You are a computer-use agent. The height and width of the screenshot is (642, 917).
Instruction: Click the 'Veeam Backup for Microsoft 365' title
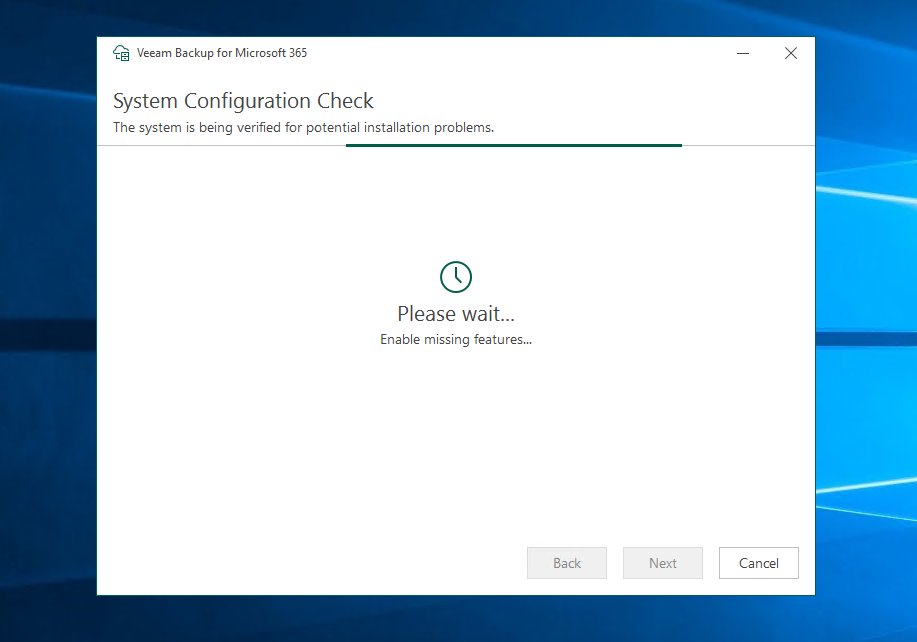point(222,53)
